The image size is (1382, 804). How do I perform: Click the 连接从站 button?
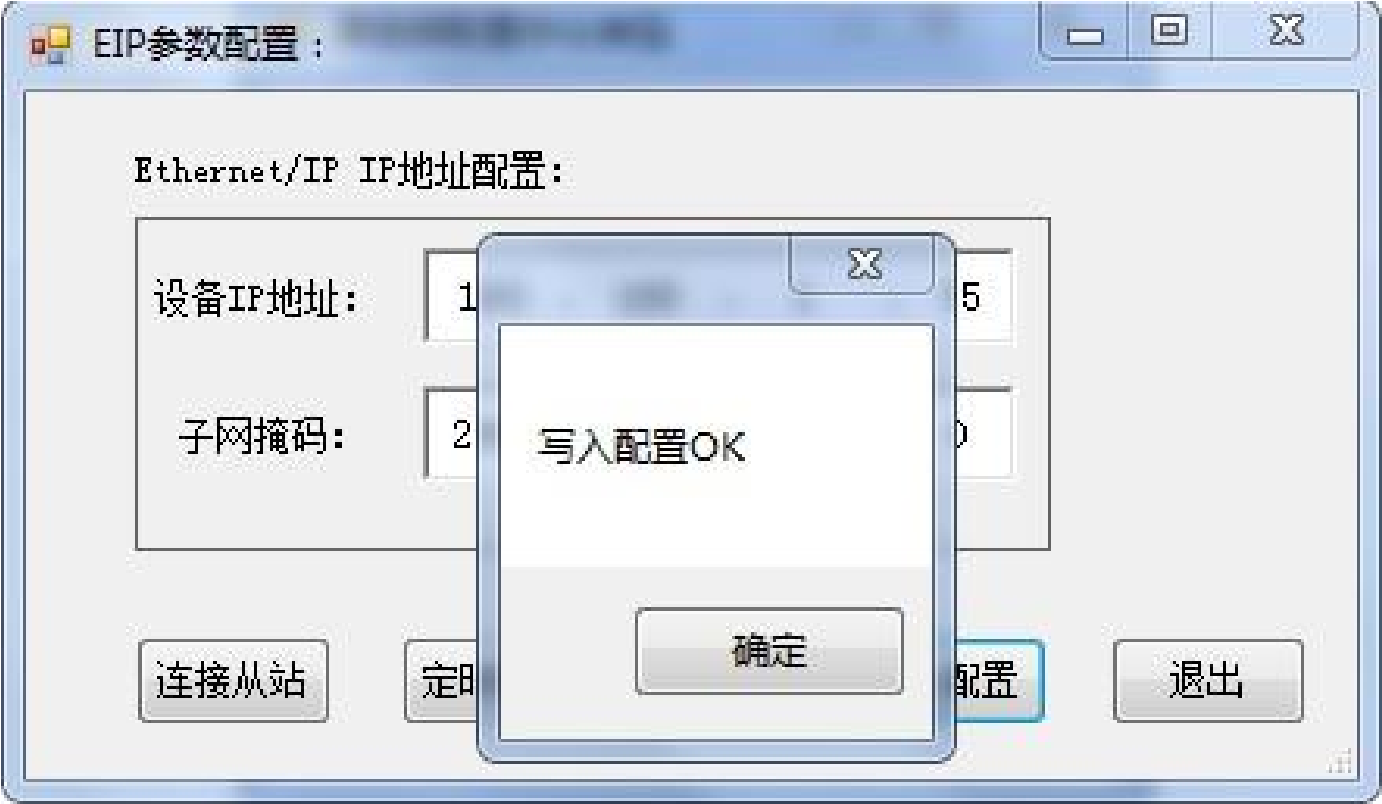coord(233,681)
